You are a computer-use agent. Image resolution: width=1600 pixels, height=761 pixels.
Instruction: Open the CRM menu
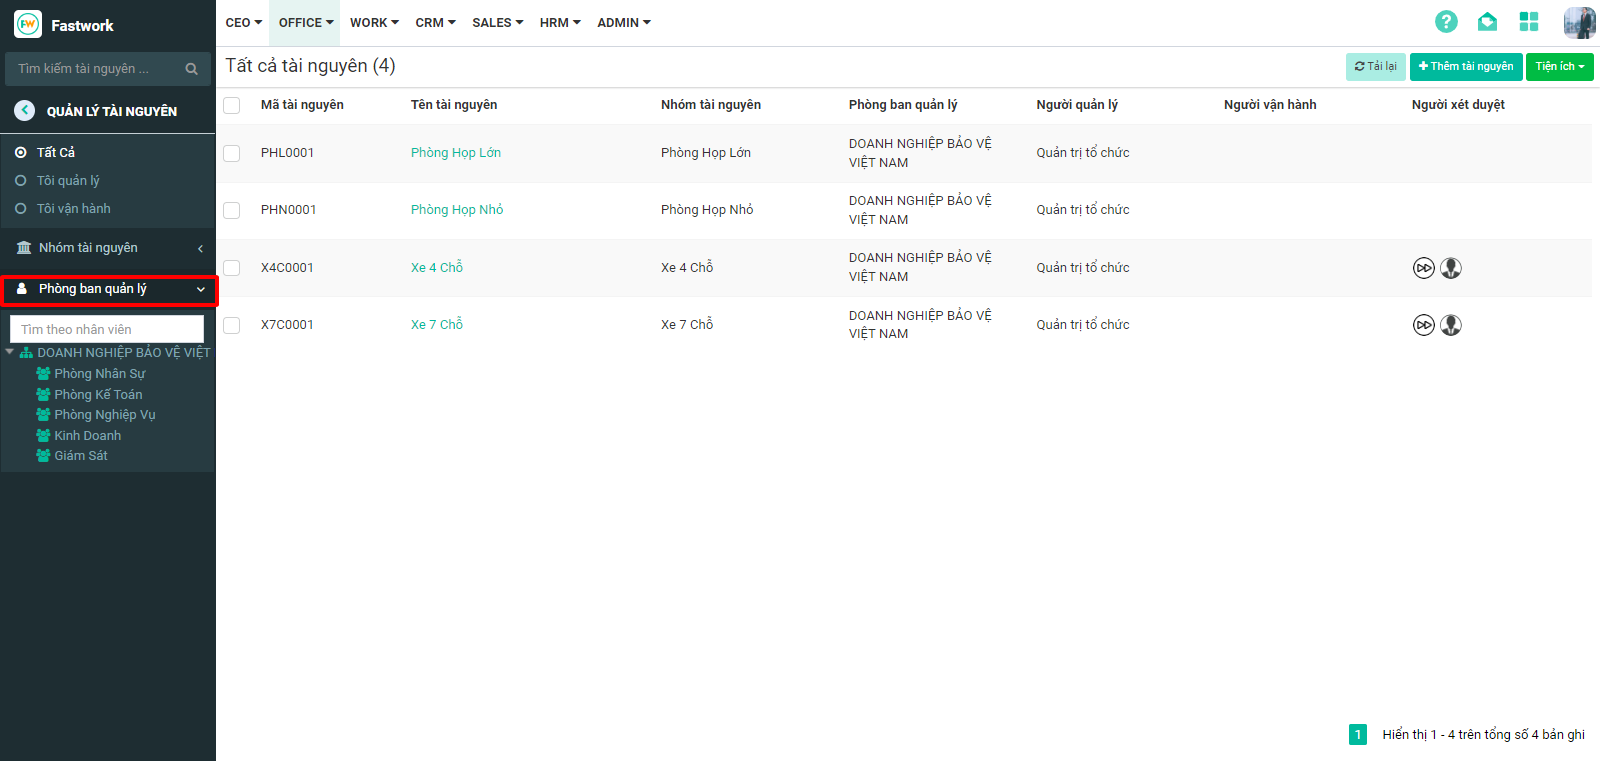(435, 23)
